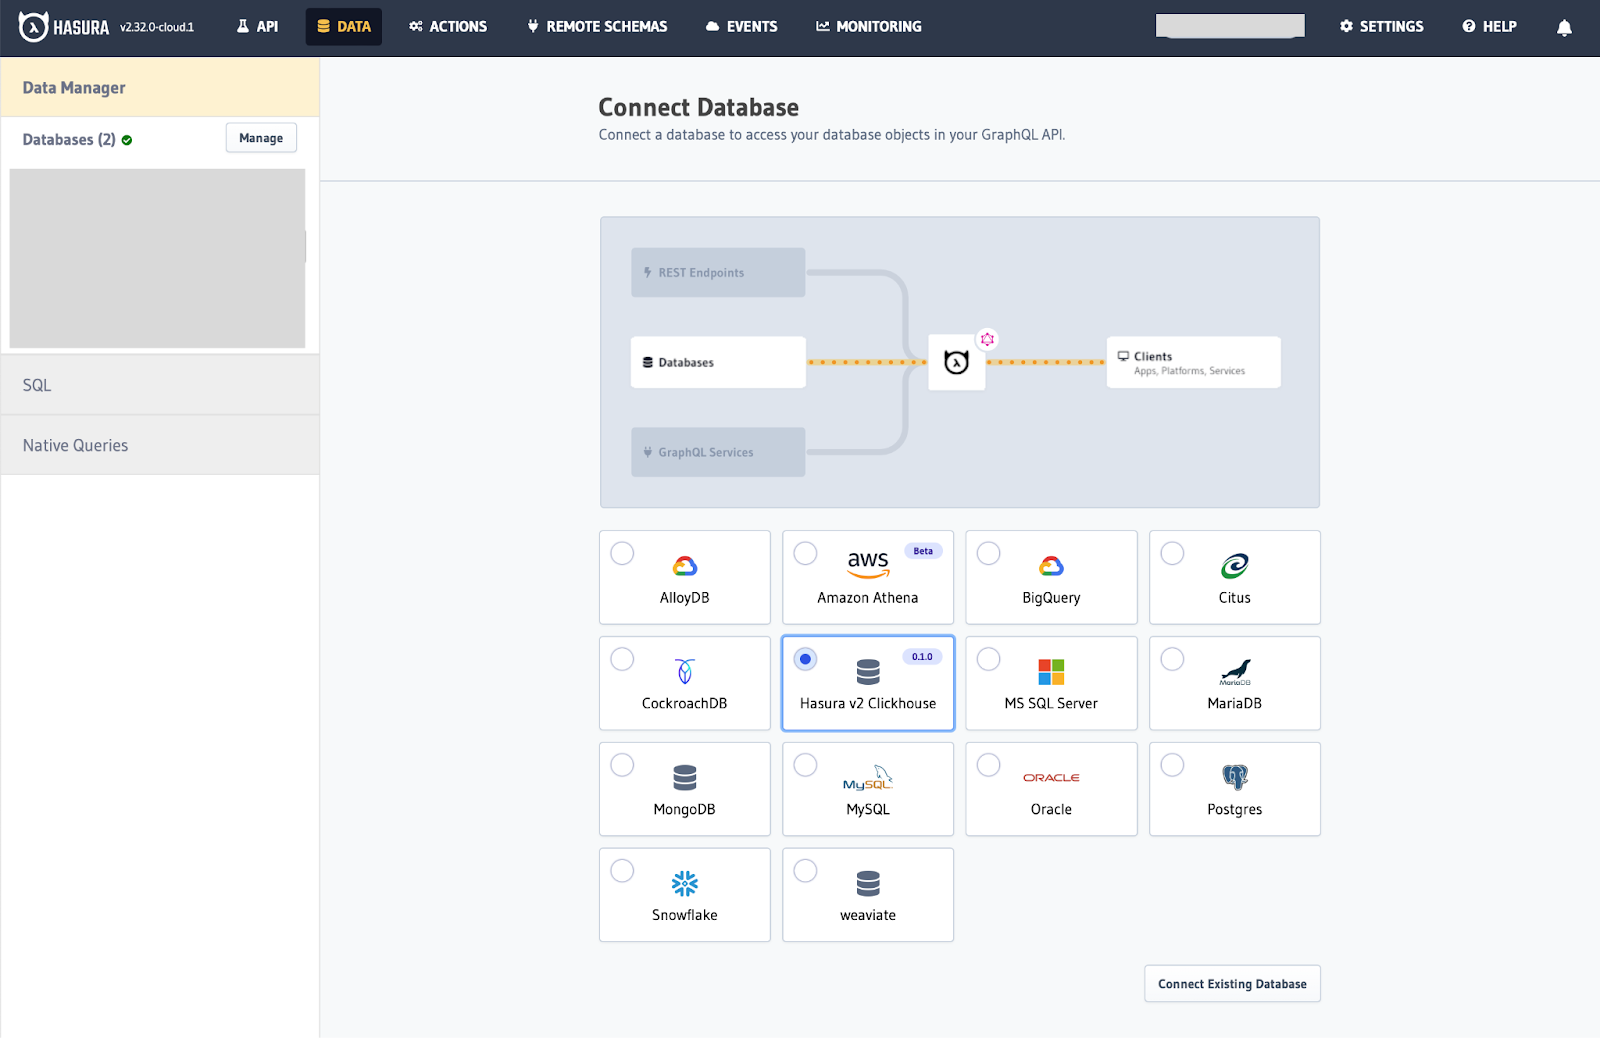Click the Oracle red logo
1600x1038 pixels.
(1051, 777)
